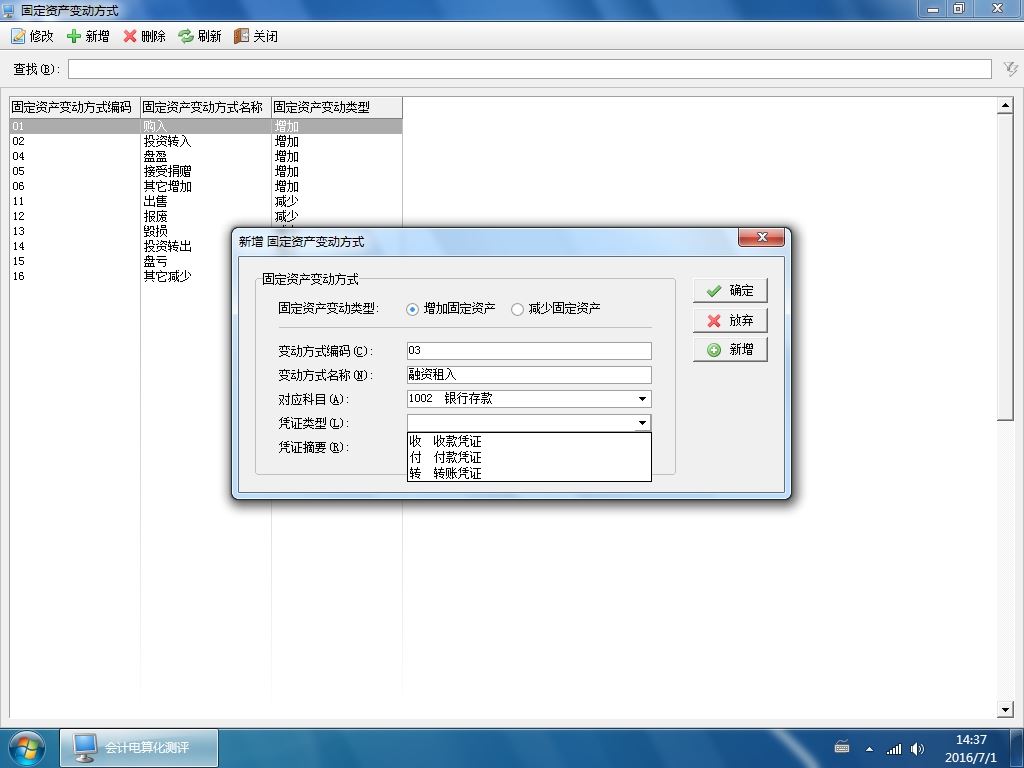Click the 变动方式名称 input field

tap(529, 375)
